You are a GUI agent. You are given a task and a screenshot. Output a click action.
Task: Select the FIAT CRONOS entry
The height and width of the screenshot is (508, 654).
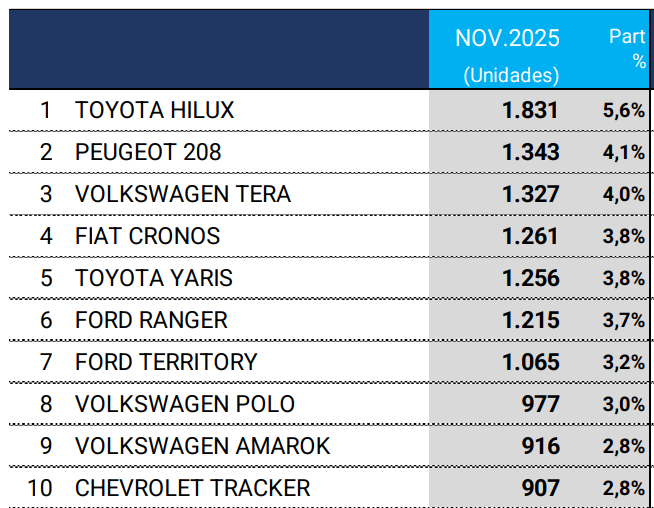tap(147, 236)
